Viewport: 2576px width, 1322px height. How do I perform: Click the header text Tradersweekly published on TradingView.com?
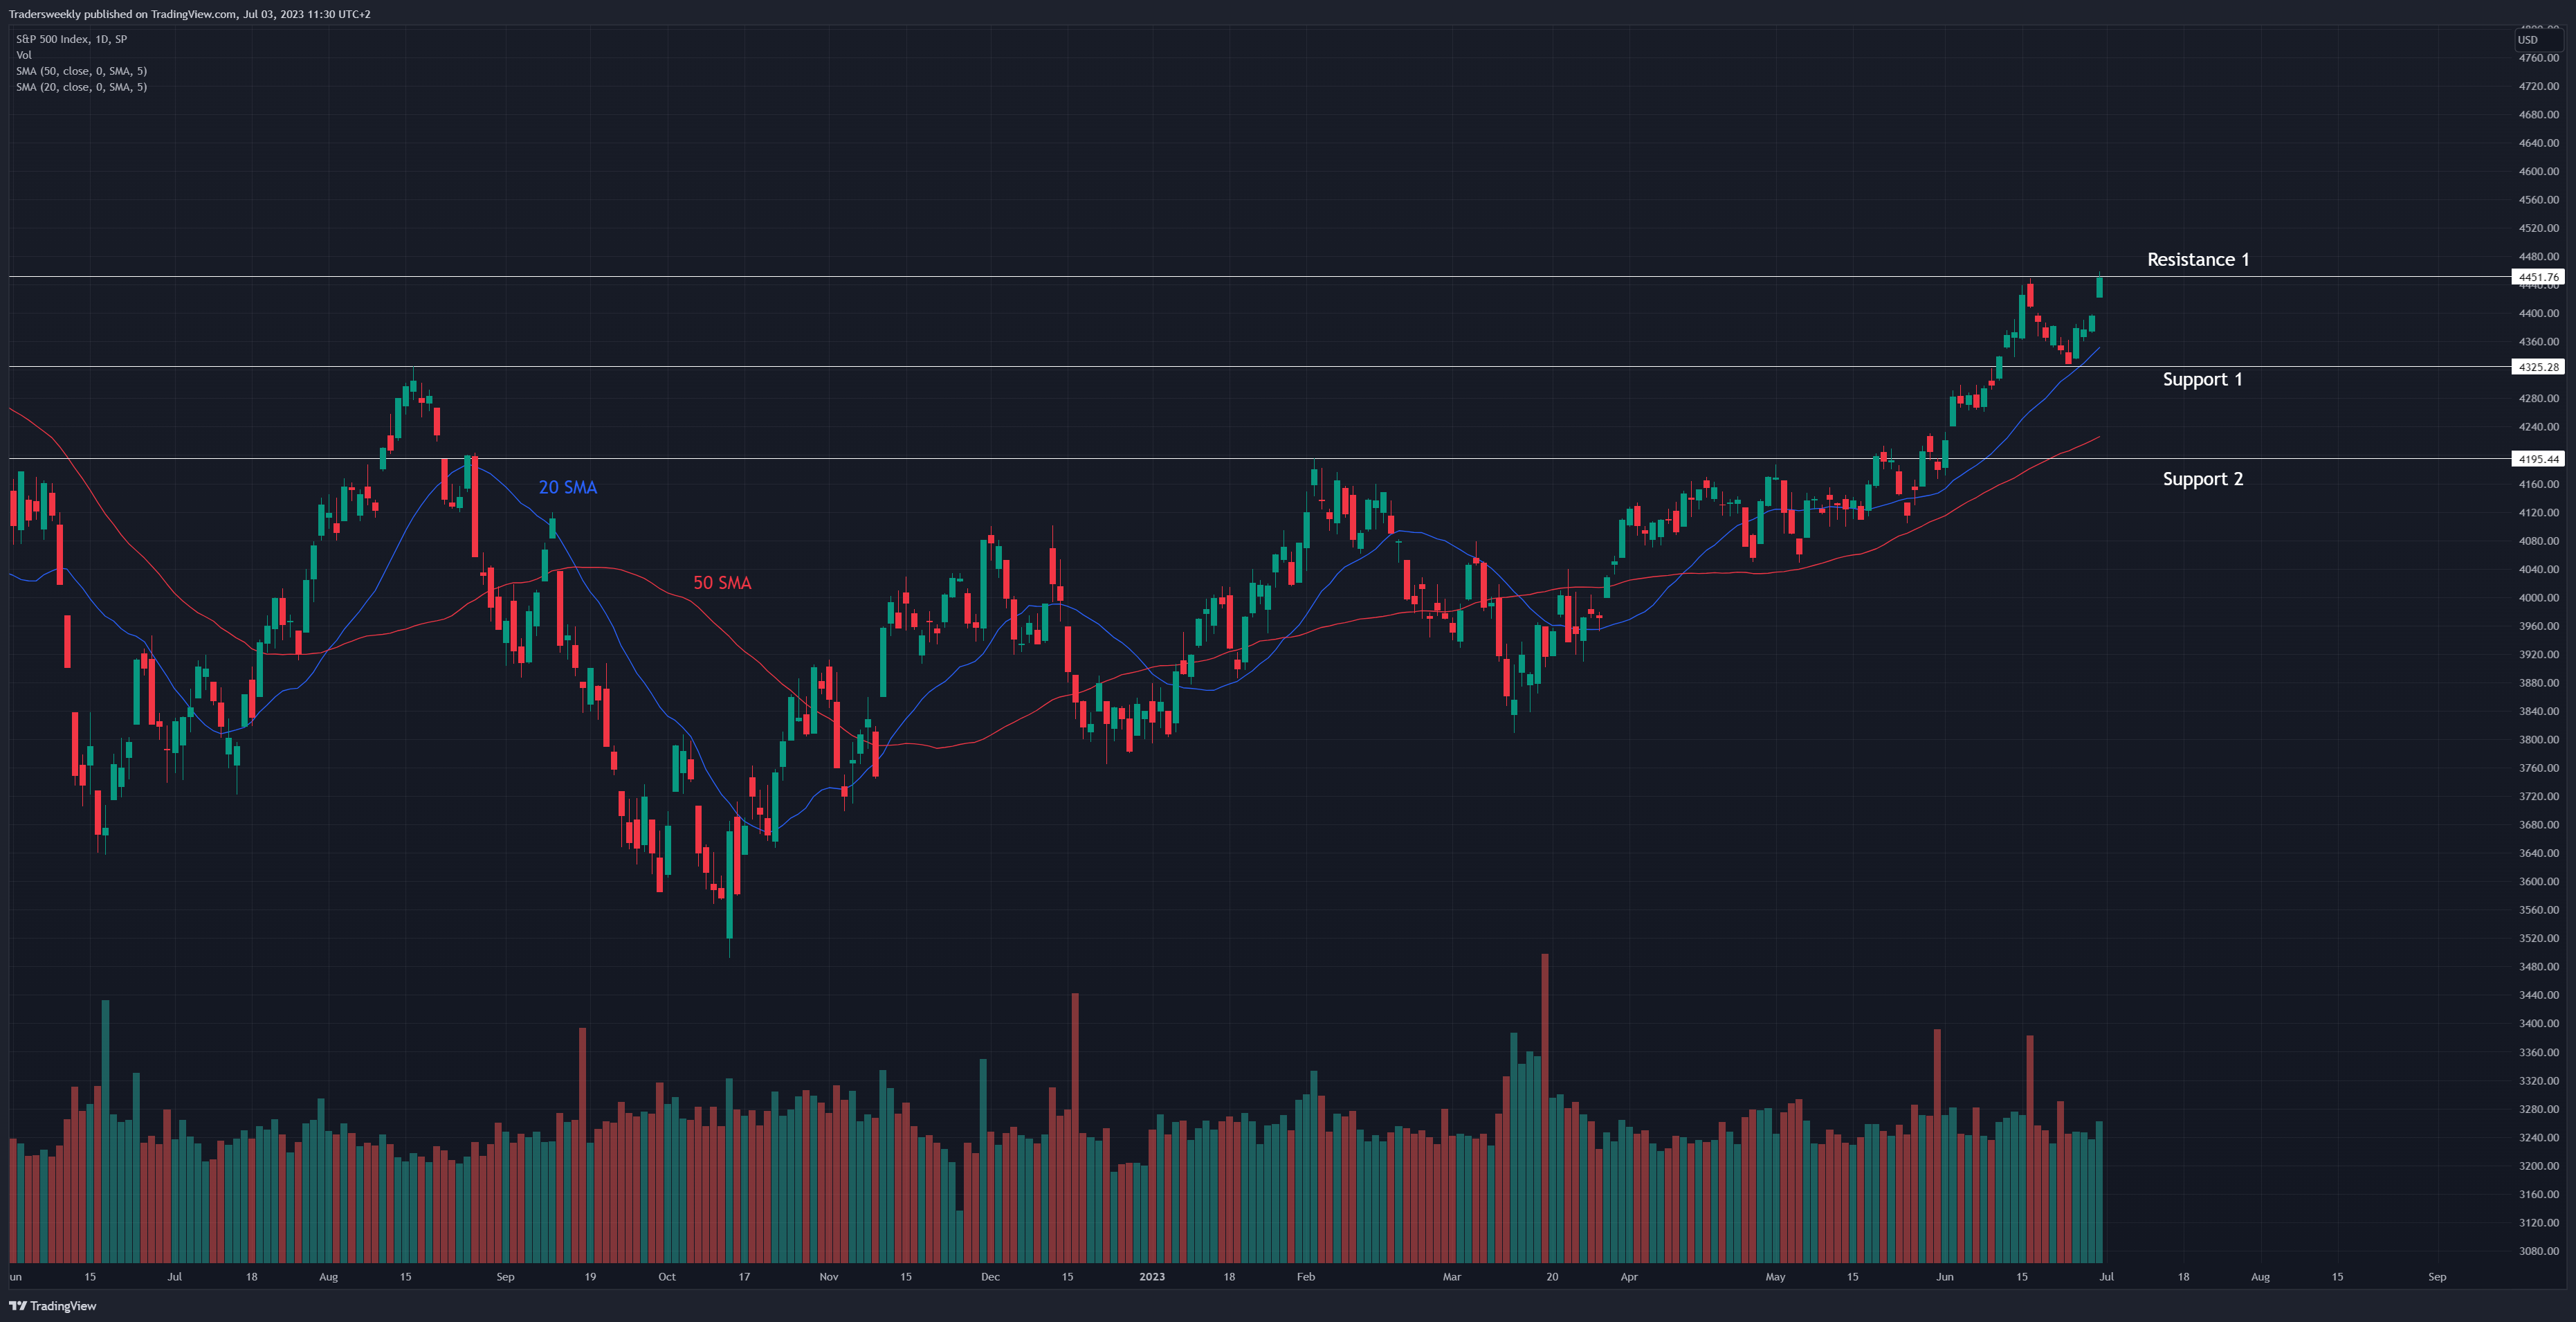tap(123, 14)
